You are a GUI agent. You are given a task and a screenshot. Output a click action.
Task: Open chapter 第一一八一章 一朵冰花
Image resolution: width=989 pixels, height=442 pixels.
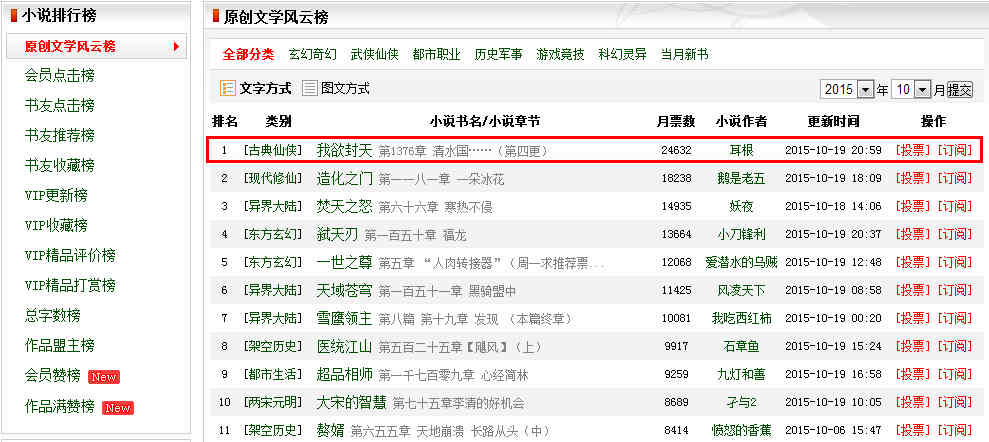(x=441, y=179)
